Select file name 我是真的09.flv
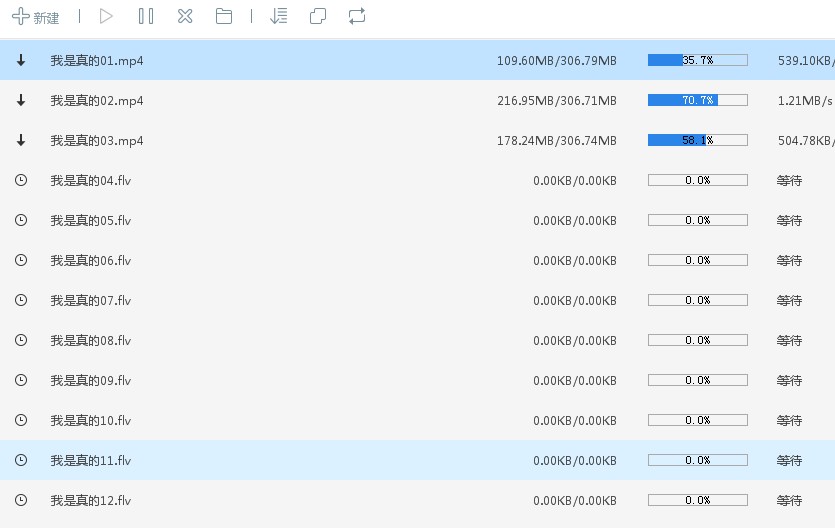Image resolution: width=835 pixels, height=528 pixels. click(91, 381)
